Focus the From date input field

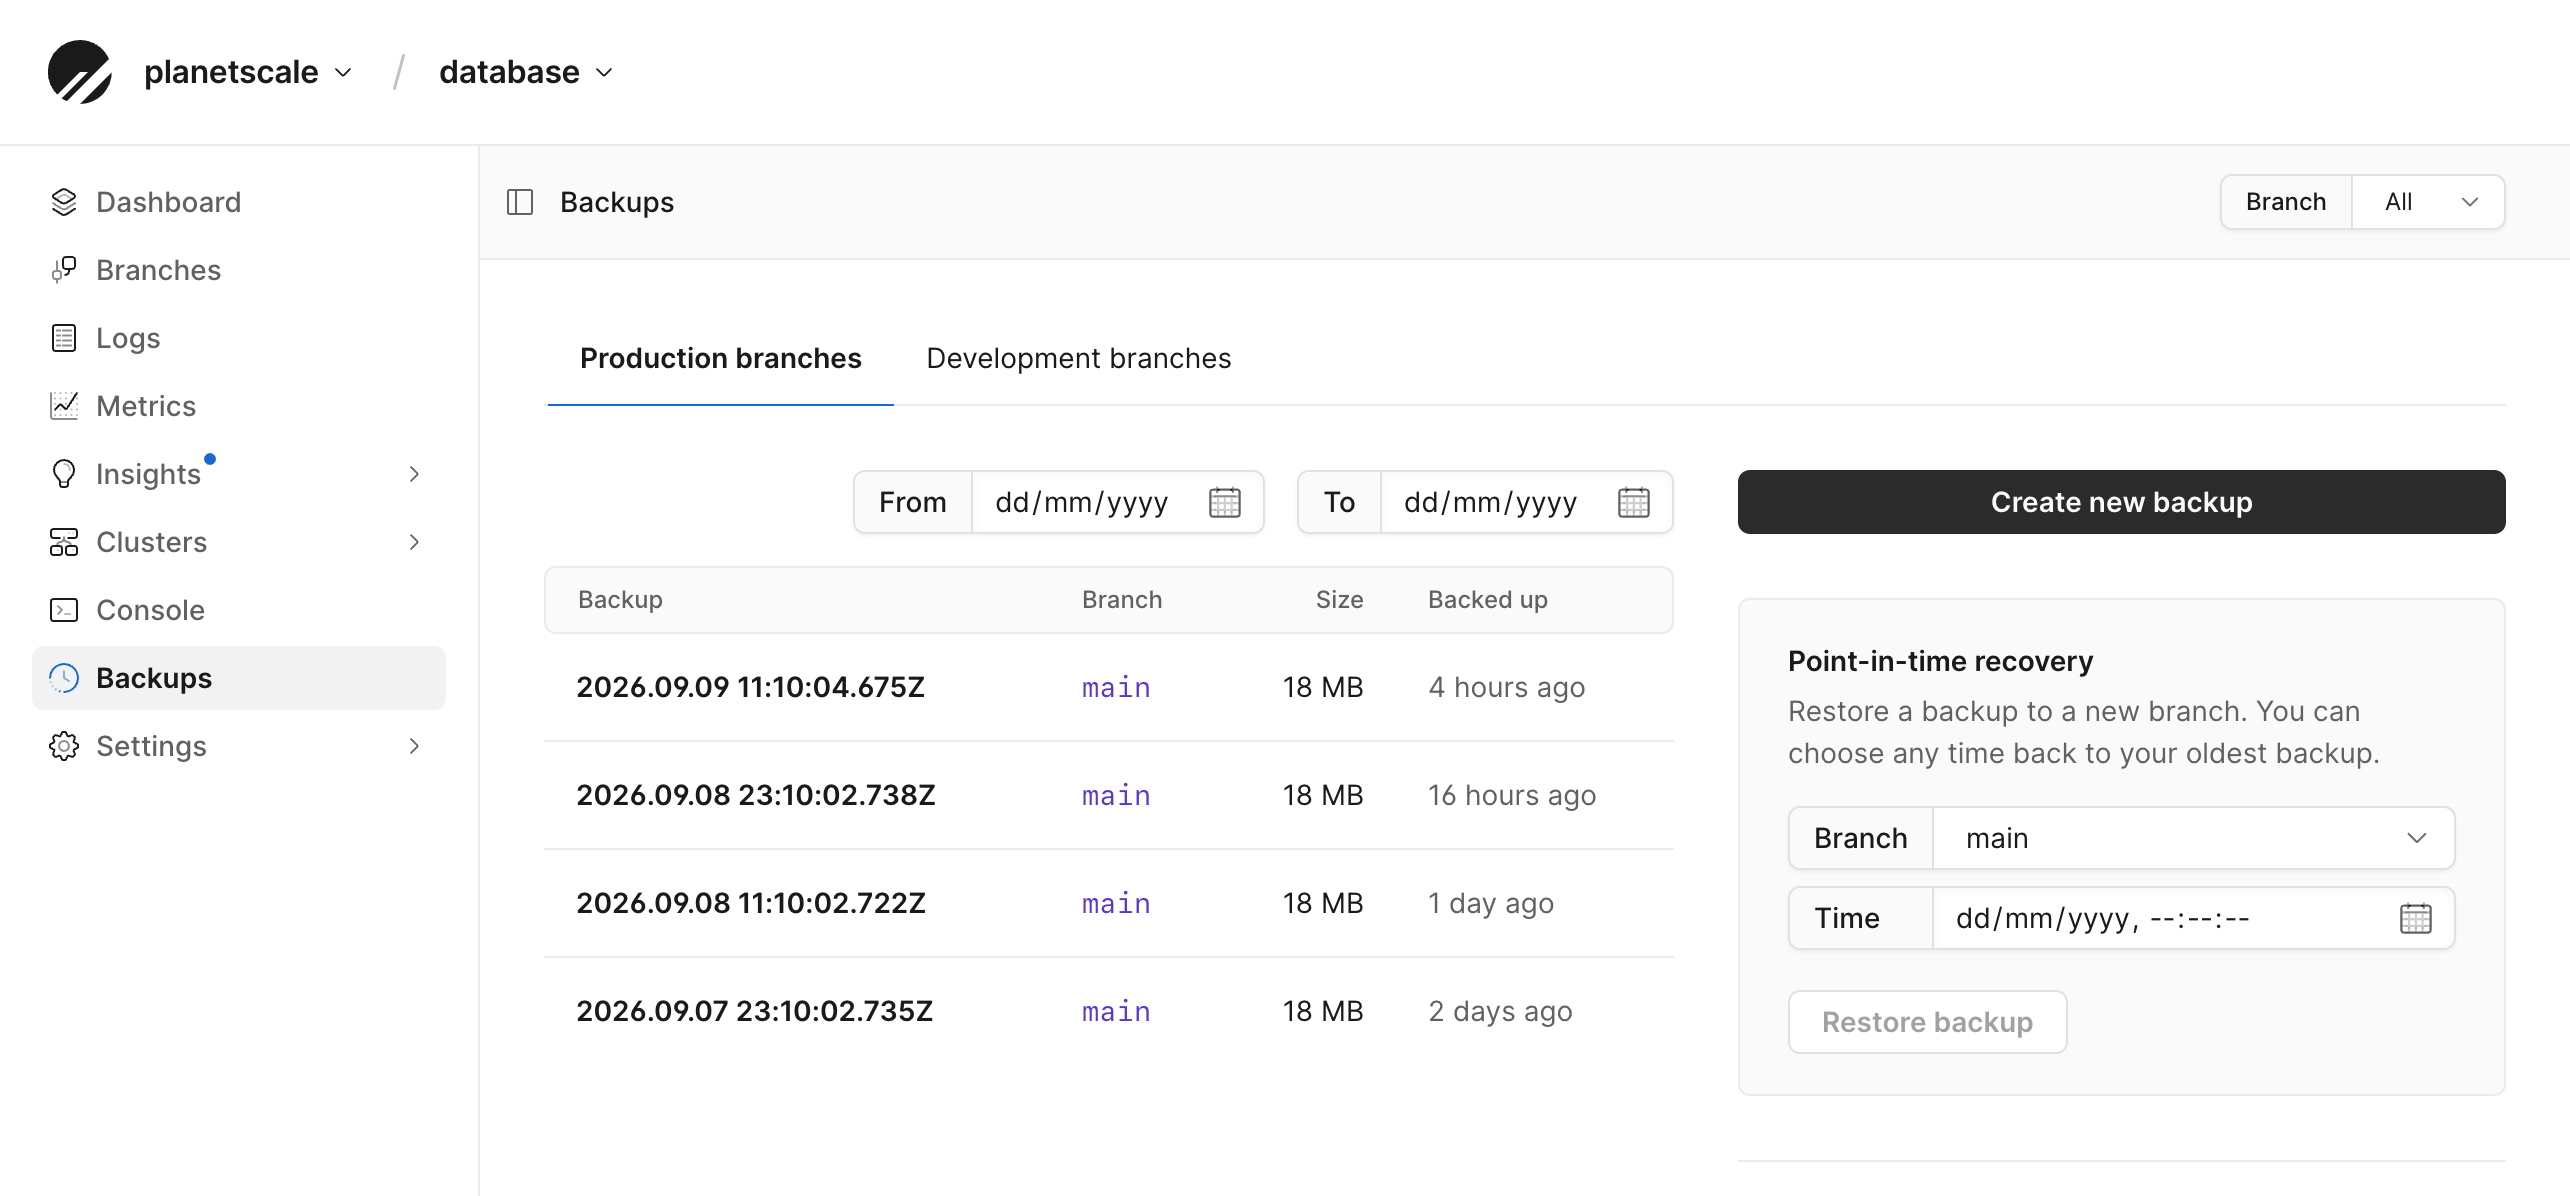(1118, 502)
